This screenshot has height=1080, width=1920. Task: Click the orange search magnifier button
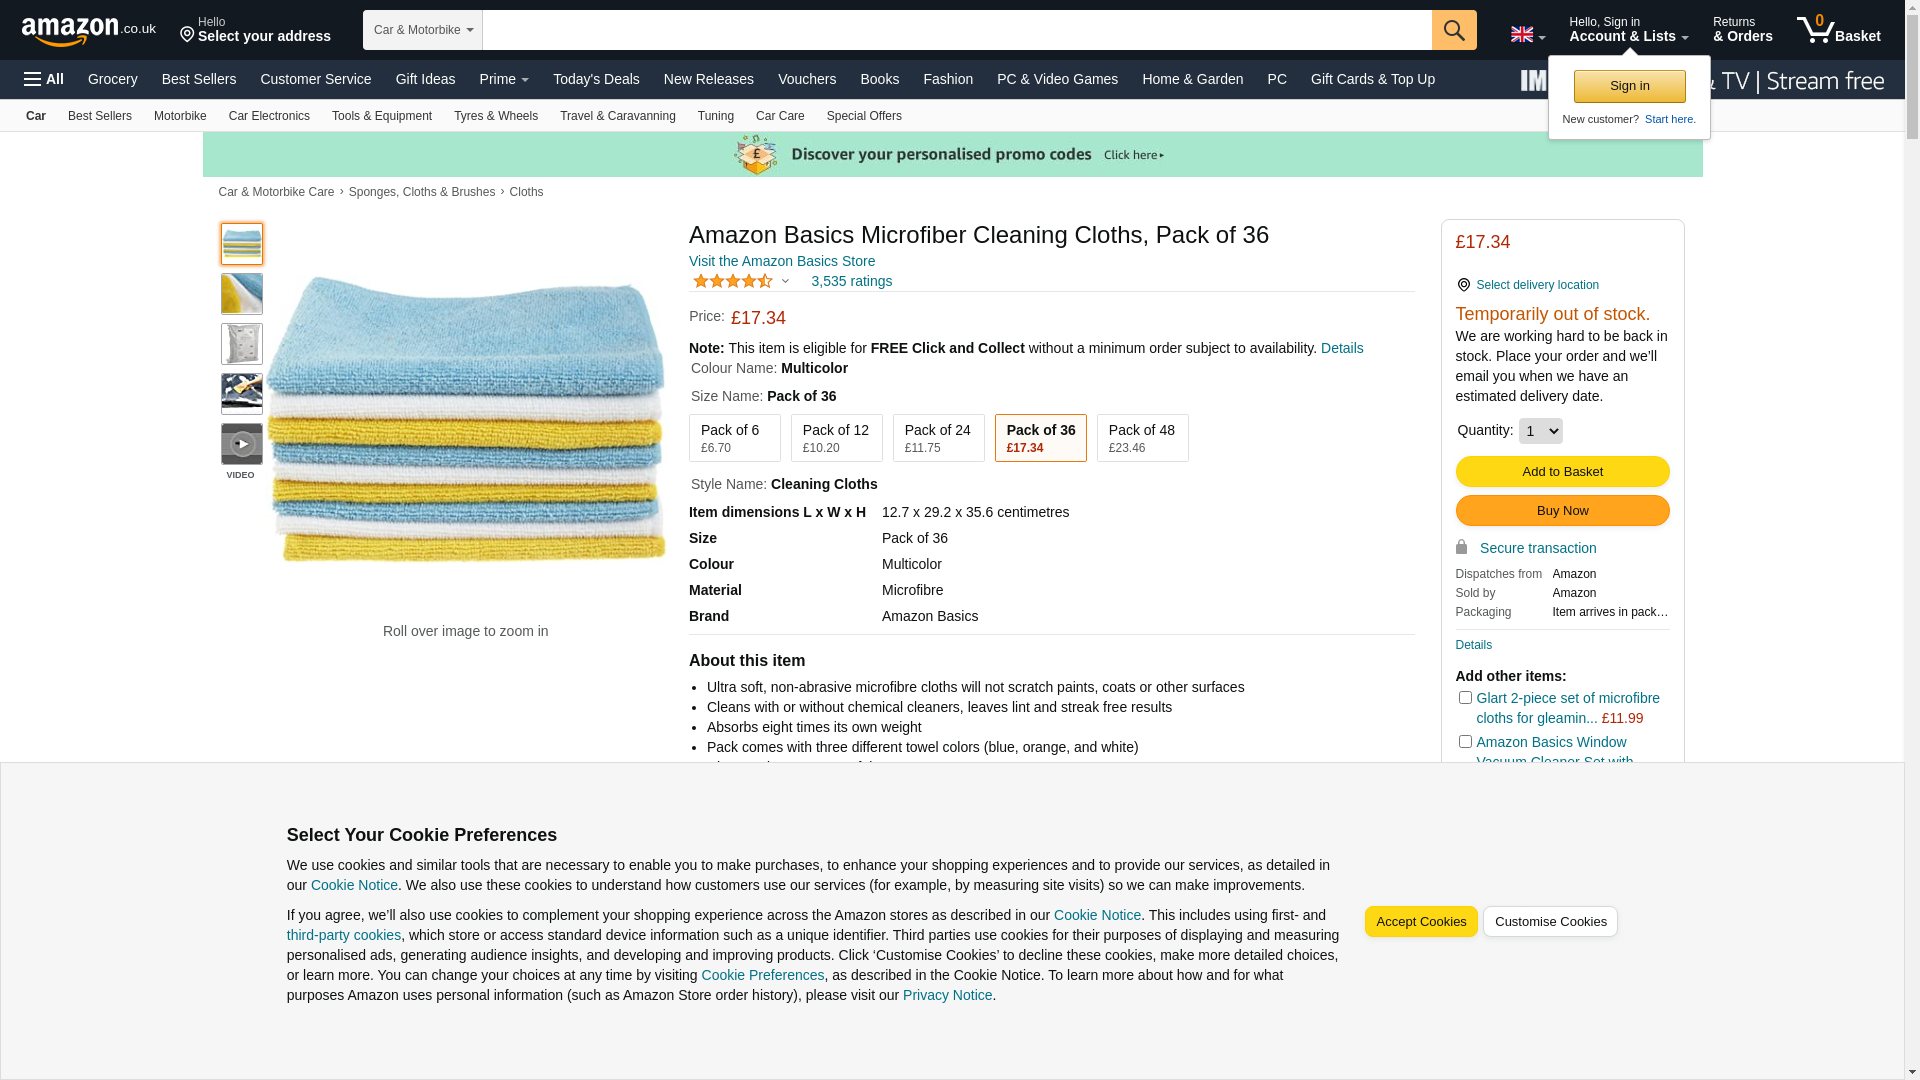click(x=1453, y=30)
